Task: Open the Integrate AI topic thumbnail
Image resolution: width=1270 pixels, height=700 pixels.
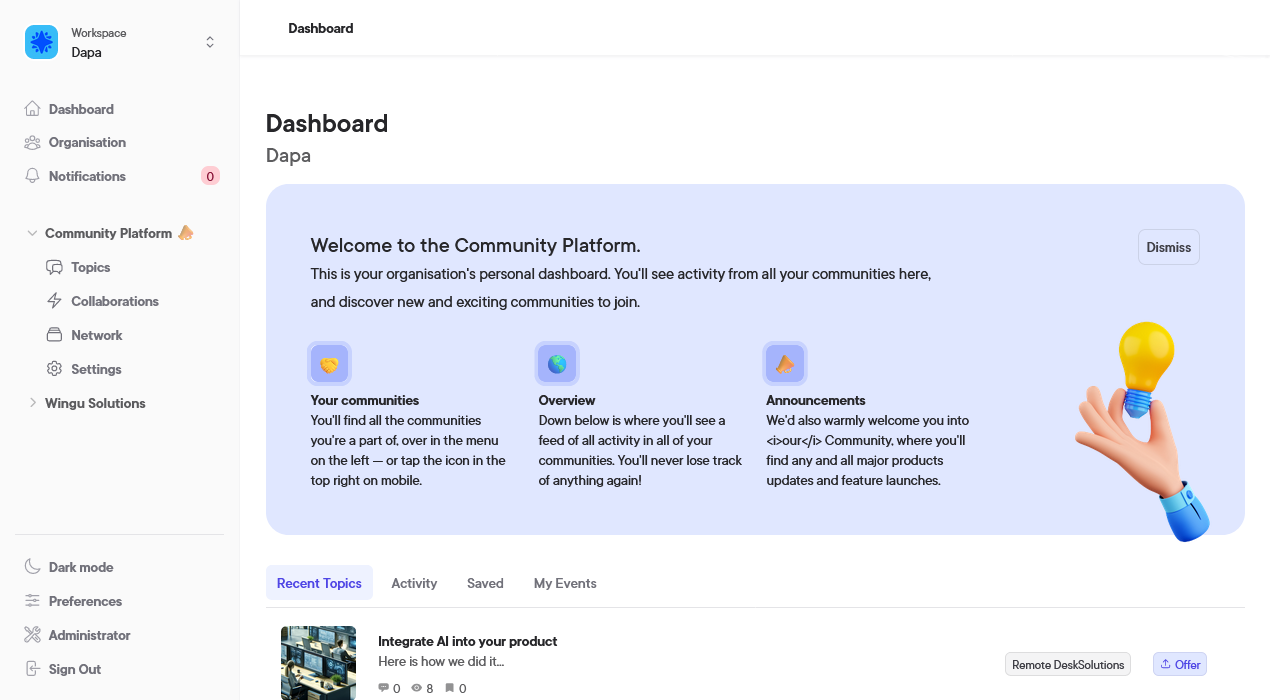Action: [x=318, y=662]
